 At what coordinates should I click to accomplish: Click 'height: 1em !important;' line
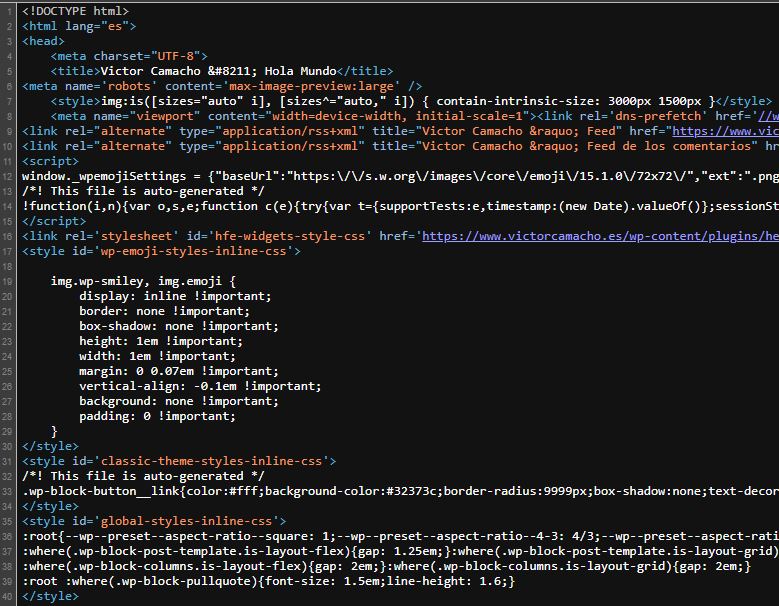pos(161,341)
